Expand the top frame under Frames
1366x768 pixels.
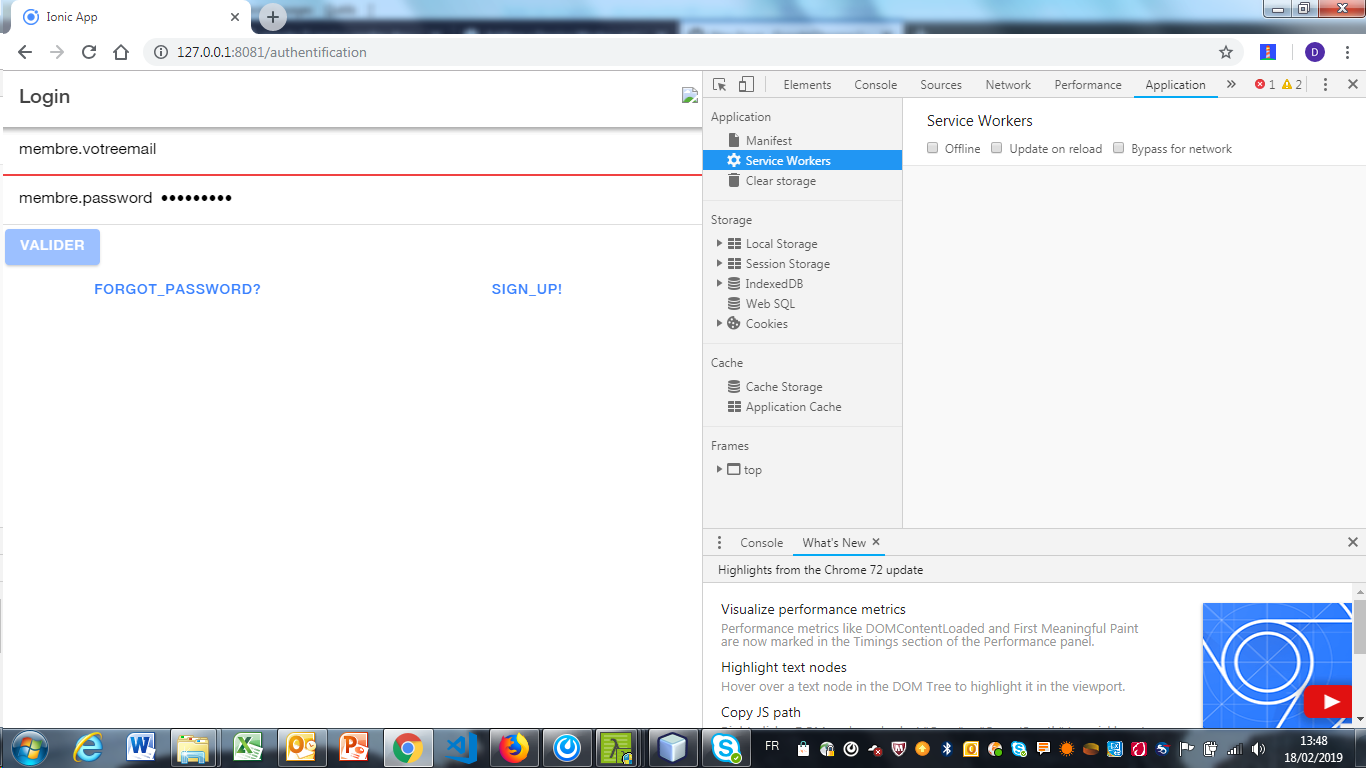pos(719,469)
